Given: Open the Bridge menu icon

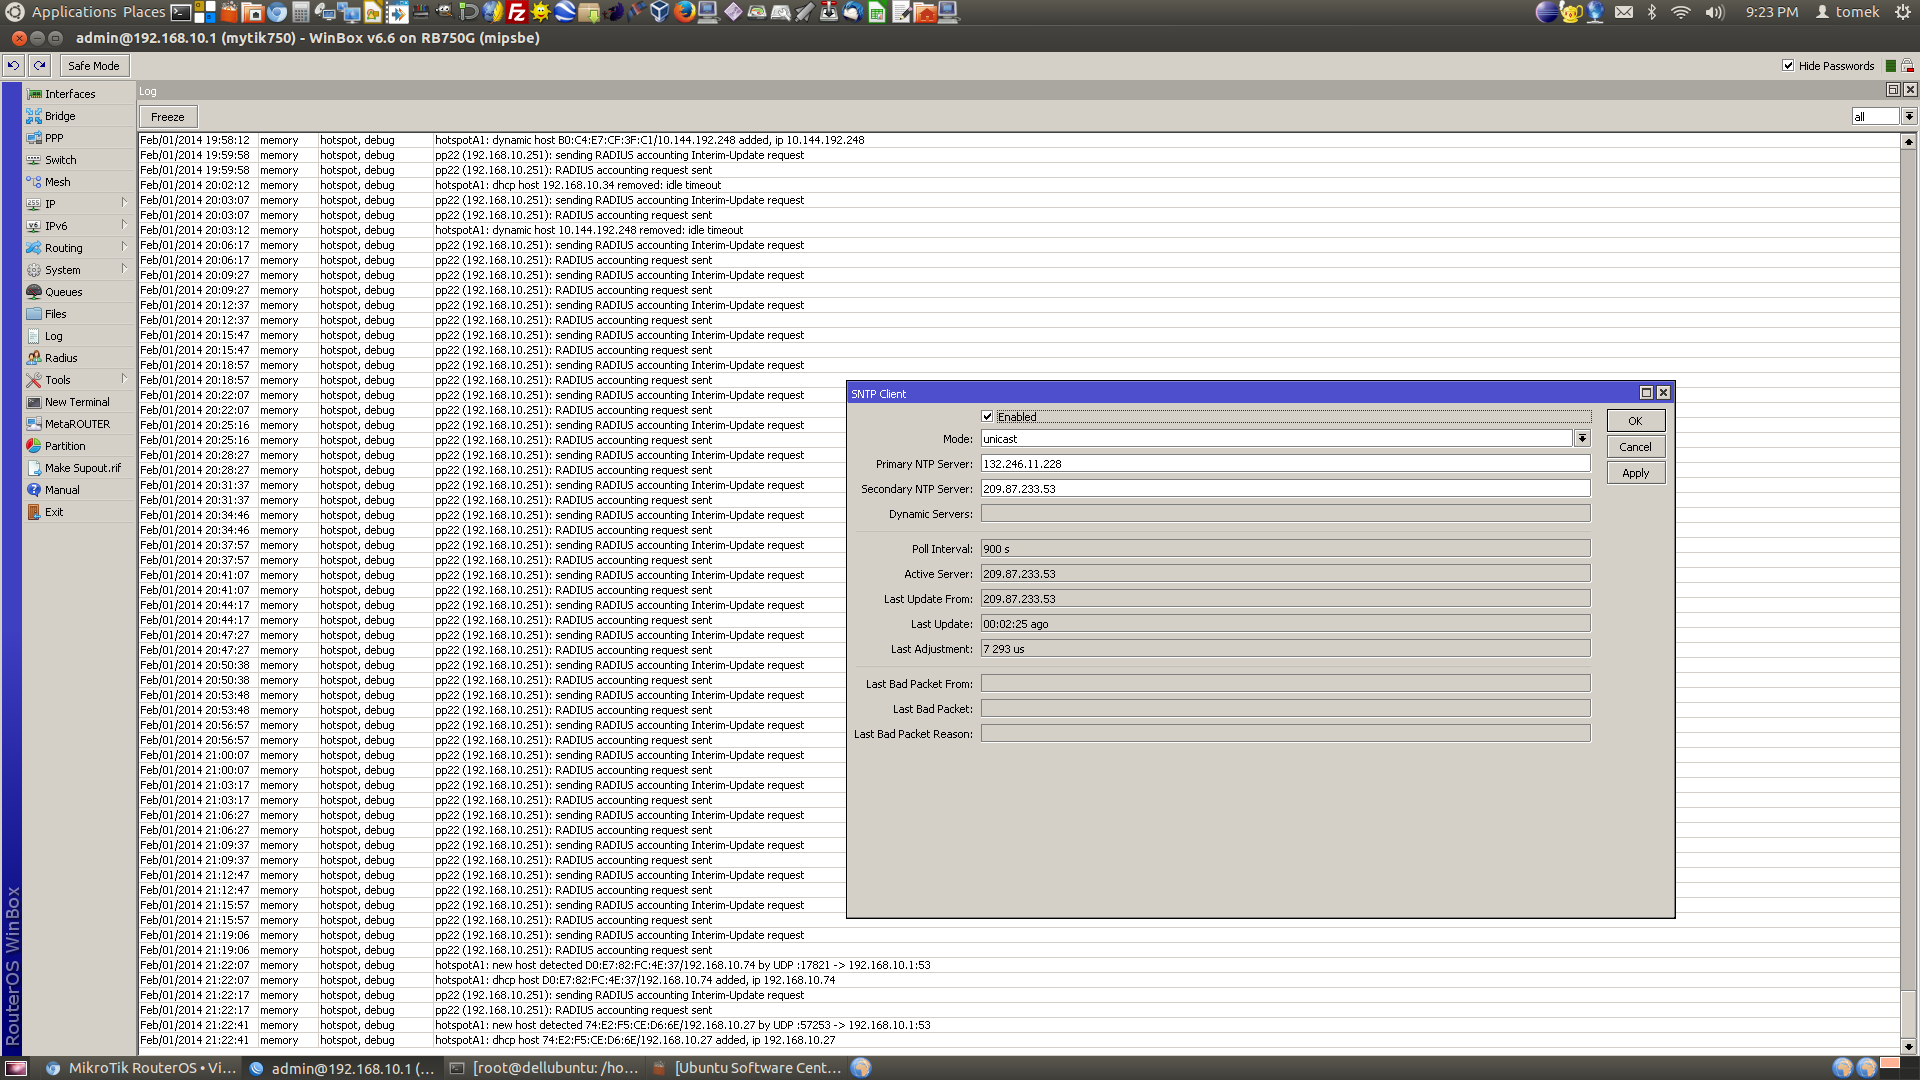Looking at the screenshot, I should tap(34, 116).
